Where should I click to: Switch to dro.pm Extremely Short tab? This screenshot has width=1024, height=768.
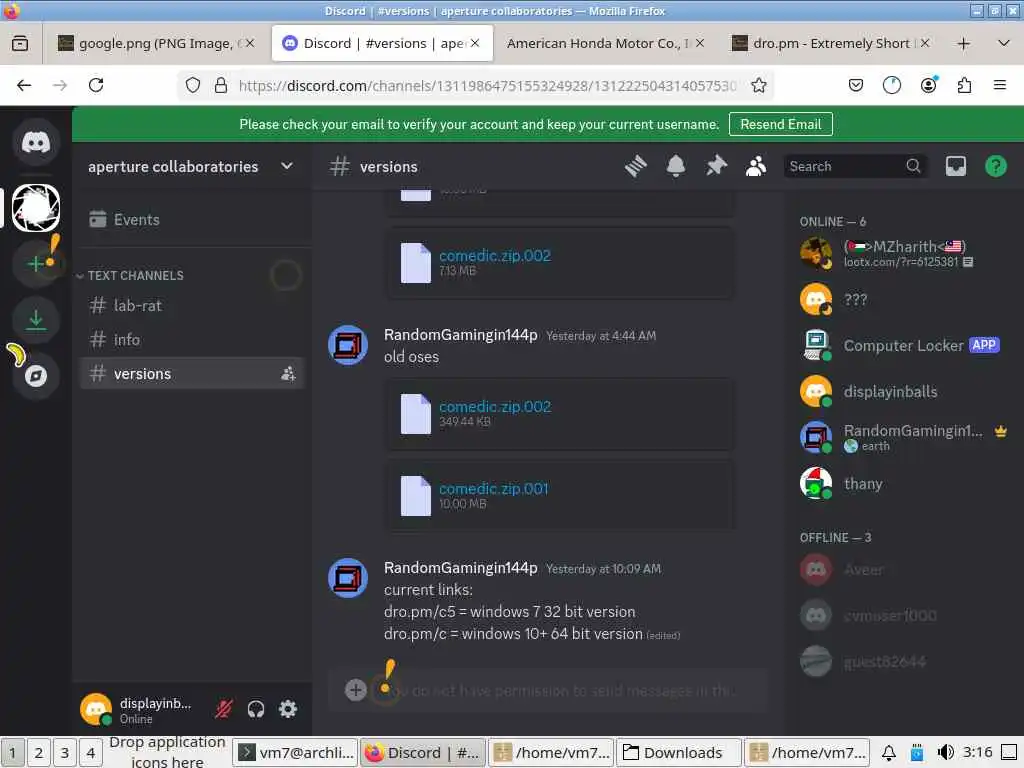tap(830, 43)
